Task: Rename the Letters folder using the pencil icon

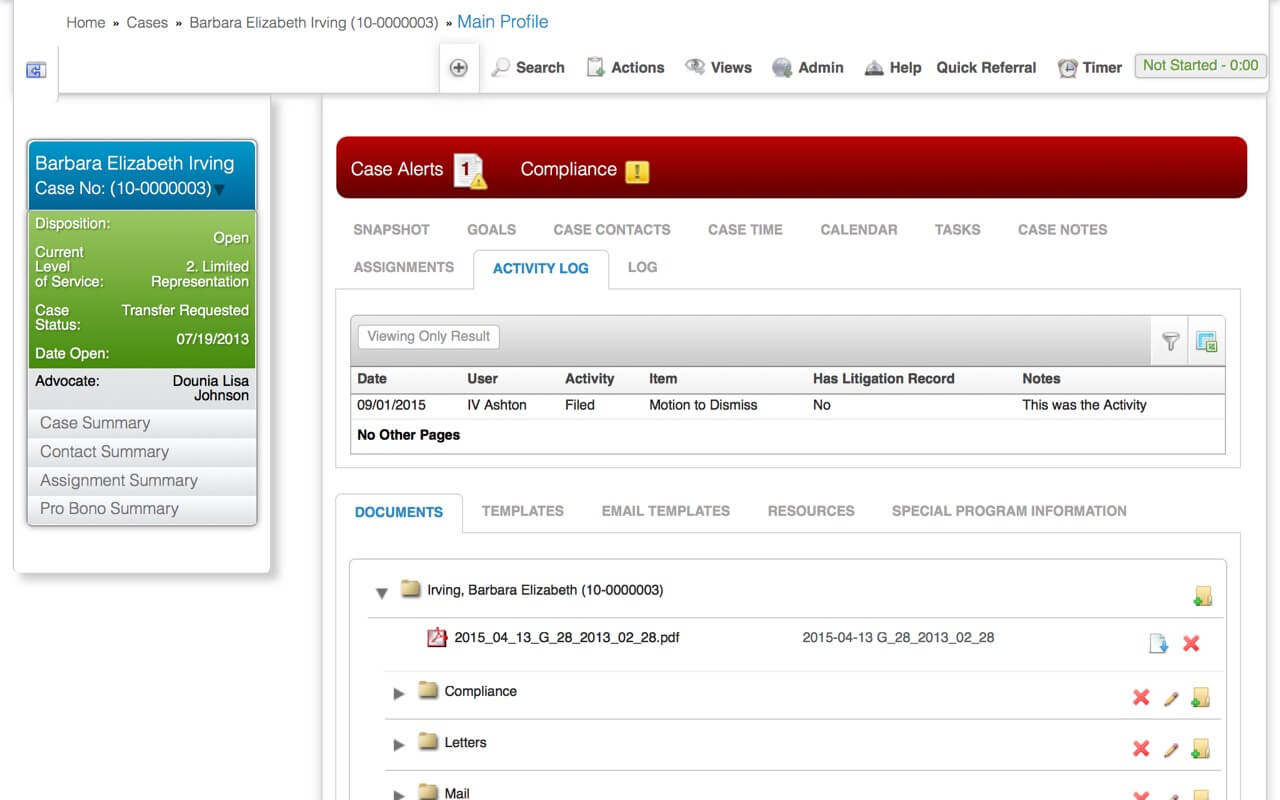Action: [x=1172, y=748]
